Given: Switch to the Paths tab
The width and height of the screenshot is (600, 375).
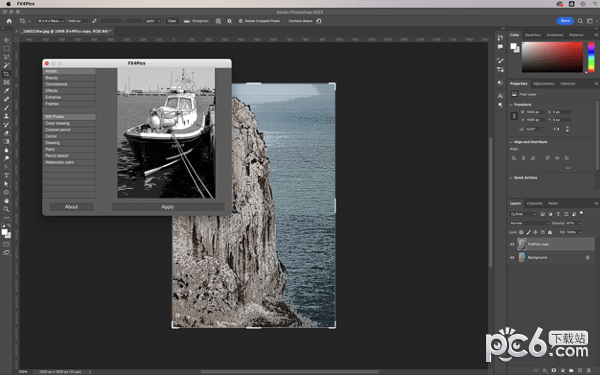Looking at the screenshot, I should pyautogui.click(x=553, y=203).
